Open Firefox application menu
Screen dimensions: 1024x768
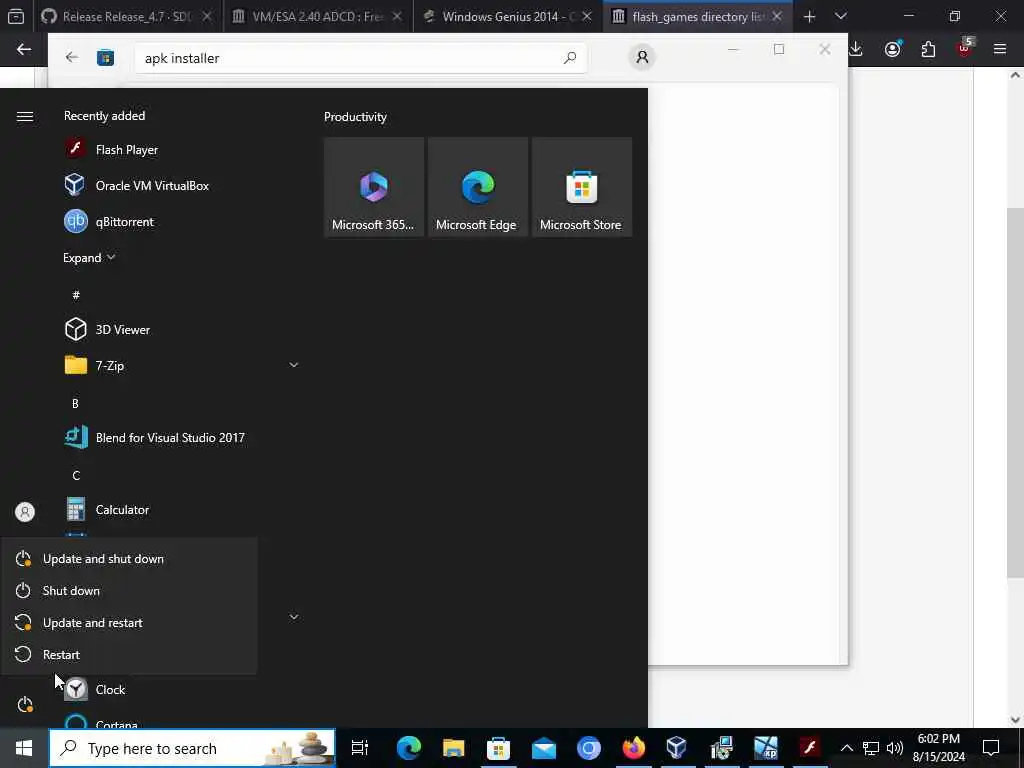[x=1000, y=49]
